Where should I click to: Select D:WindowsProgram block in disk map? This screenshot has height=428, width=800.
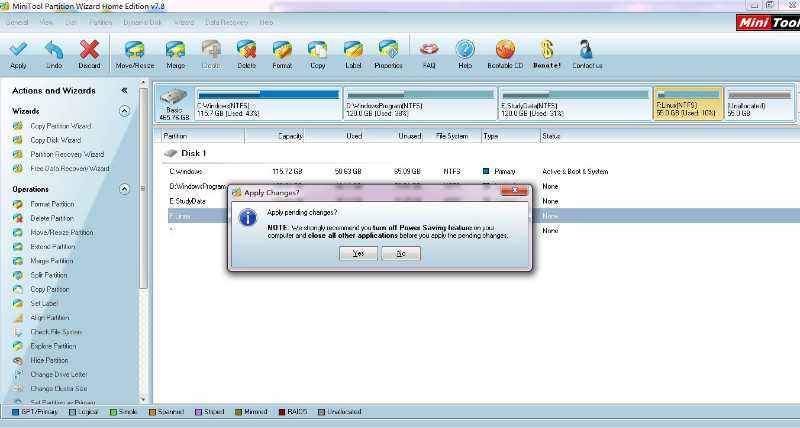pos(420,104)
